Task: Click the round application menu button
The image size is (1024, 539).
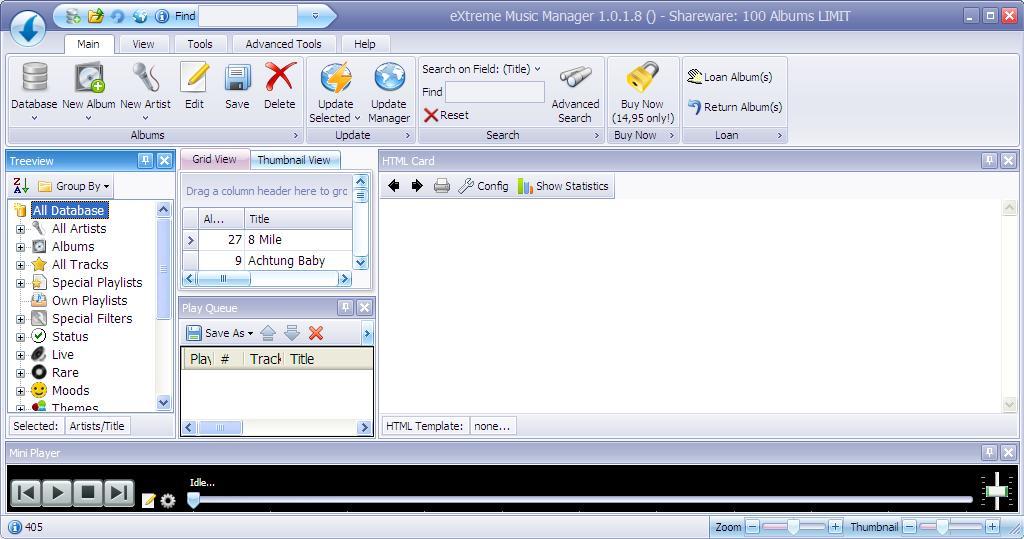Action: pos(27,29)
